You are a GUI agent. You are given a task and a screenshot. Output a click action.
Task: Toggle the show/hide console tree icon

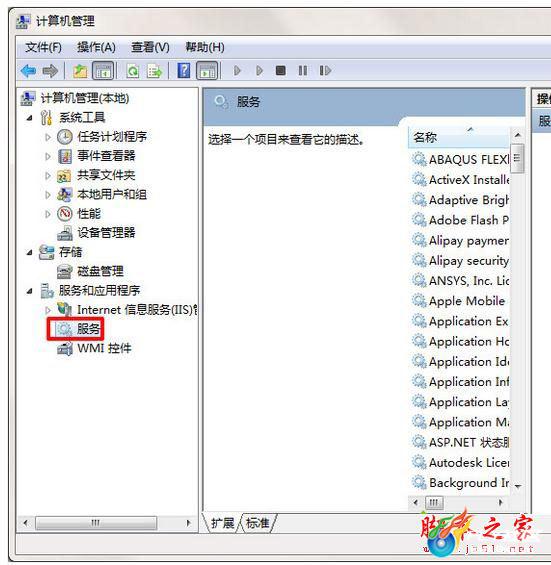click(x=103, y=71)
